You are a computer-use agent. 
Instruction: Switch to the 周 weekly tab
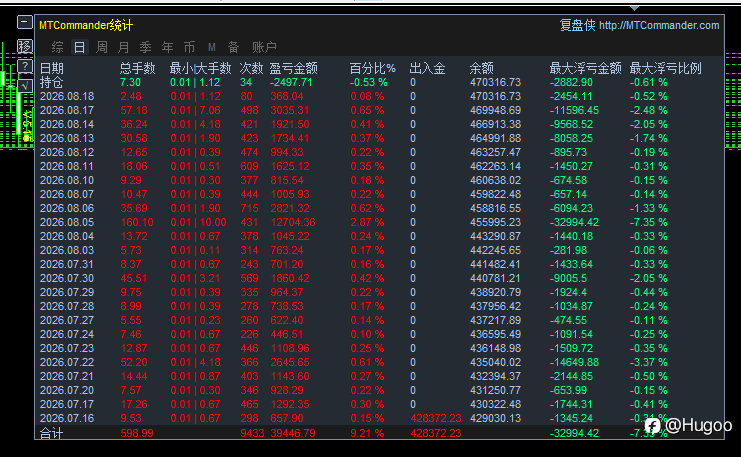102,47
